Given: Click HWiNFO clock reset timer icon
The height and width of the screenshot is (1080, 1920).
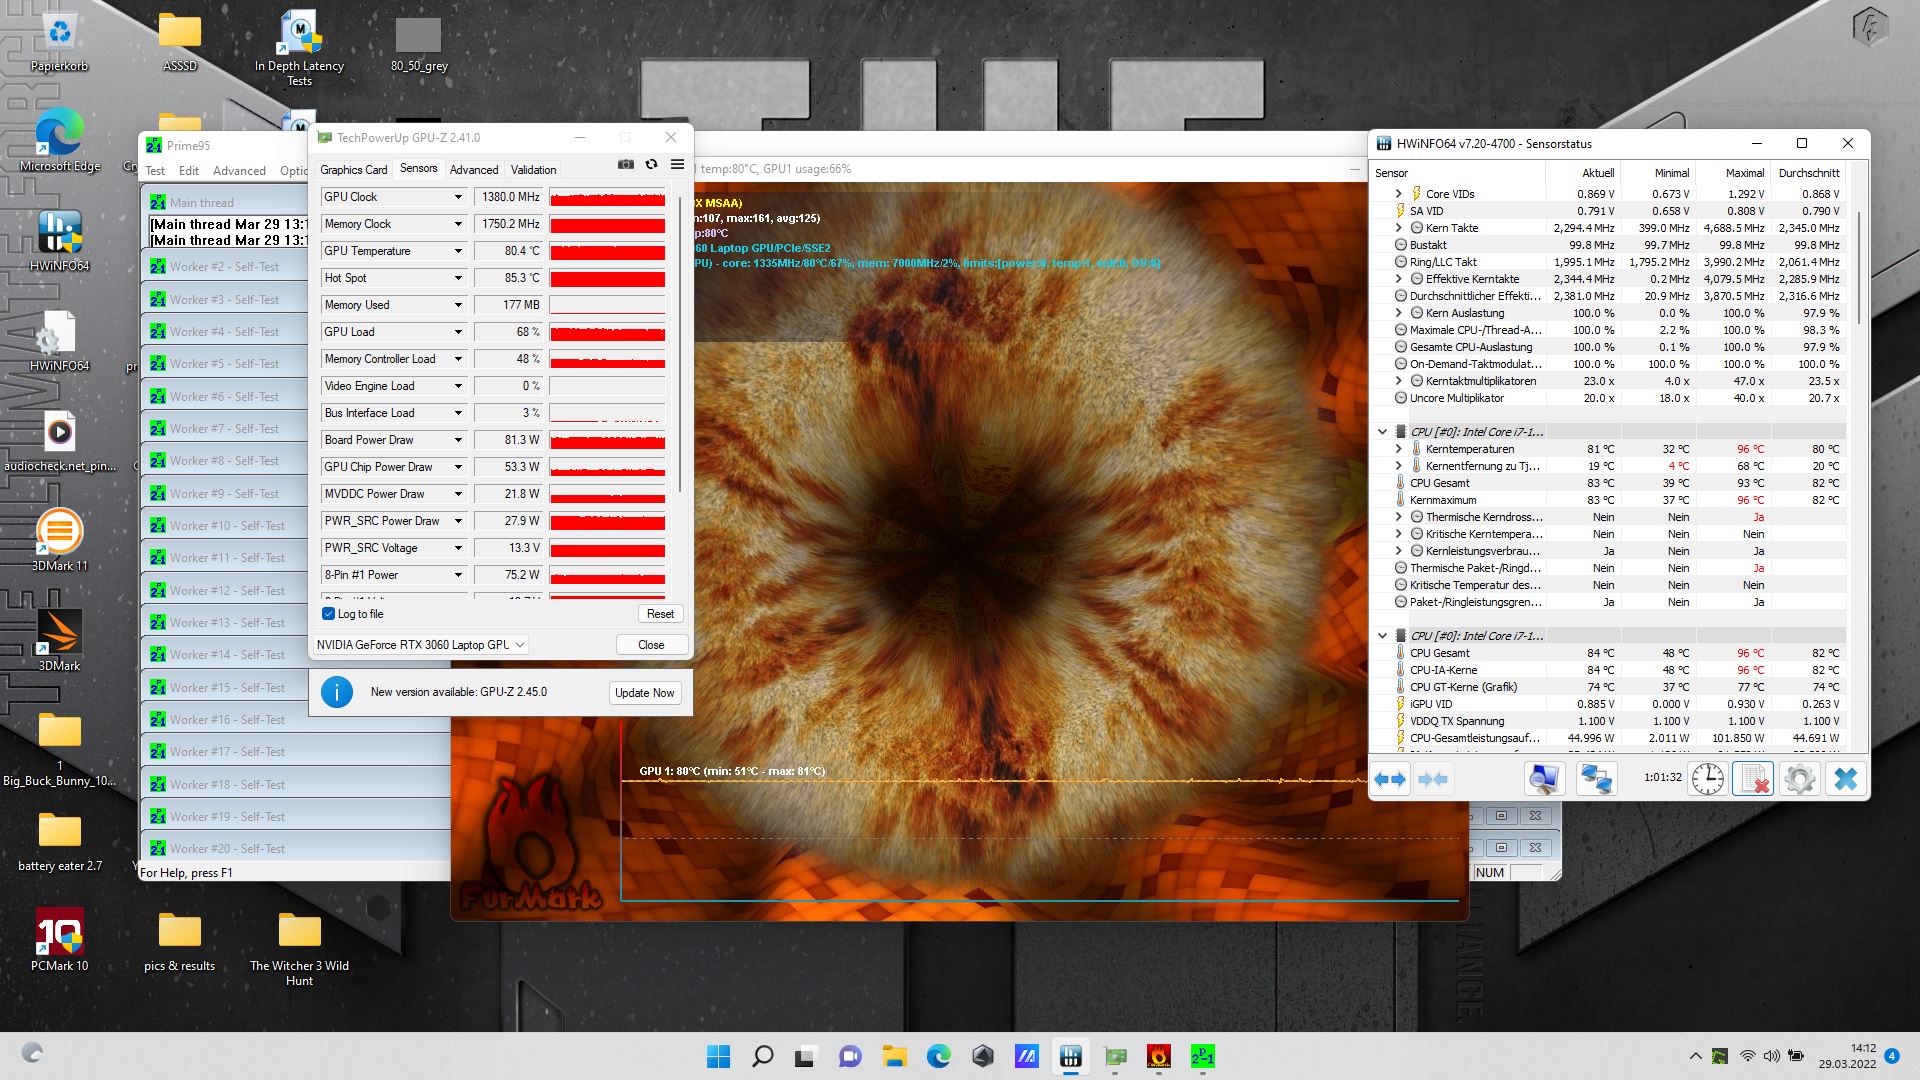Looking at the screenshot, I should click(1708, 779).
